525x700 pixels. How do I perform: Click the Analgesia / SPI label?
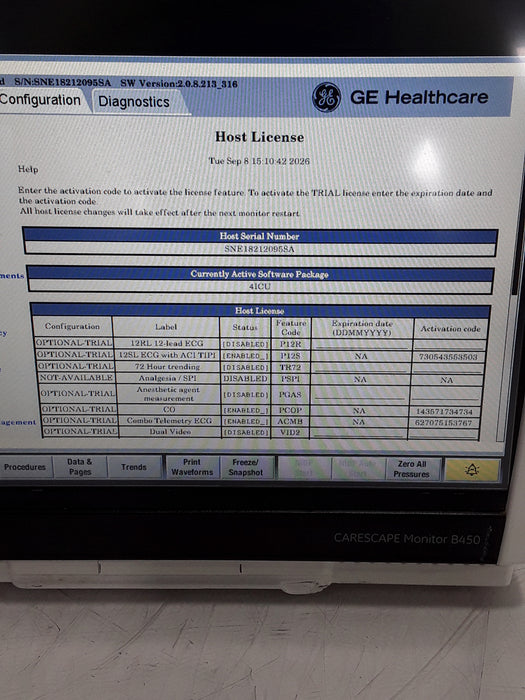coord(167,378)
